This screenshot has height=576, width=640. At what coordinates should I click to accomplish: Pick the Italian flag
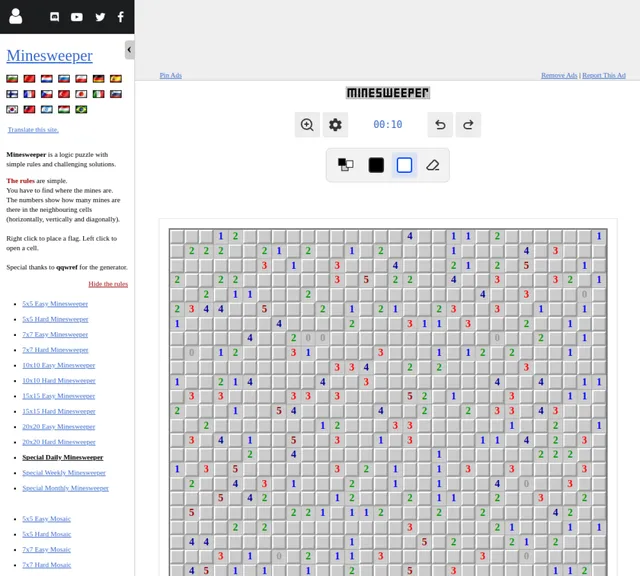98,94
